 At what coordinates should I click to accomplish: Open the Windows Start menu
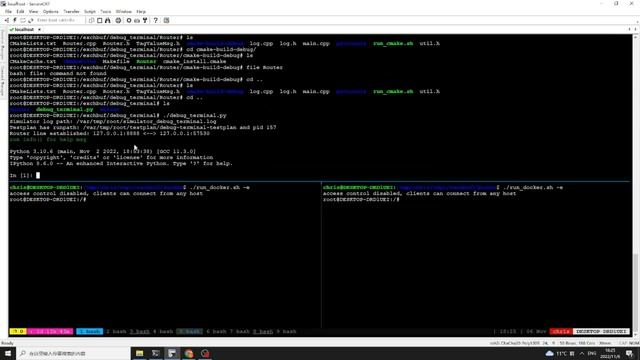pos(8,353)
